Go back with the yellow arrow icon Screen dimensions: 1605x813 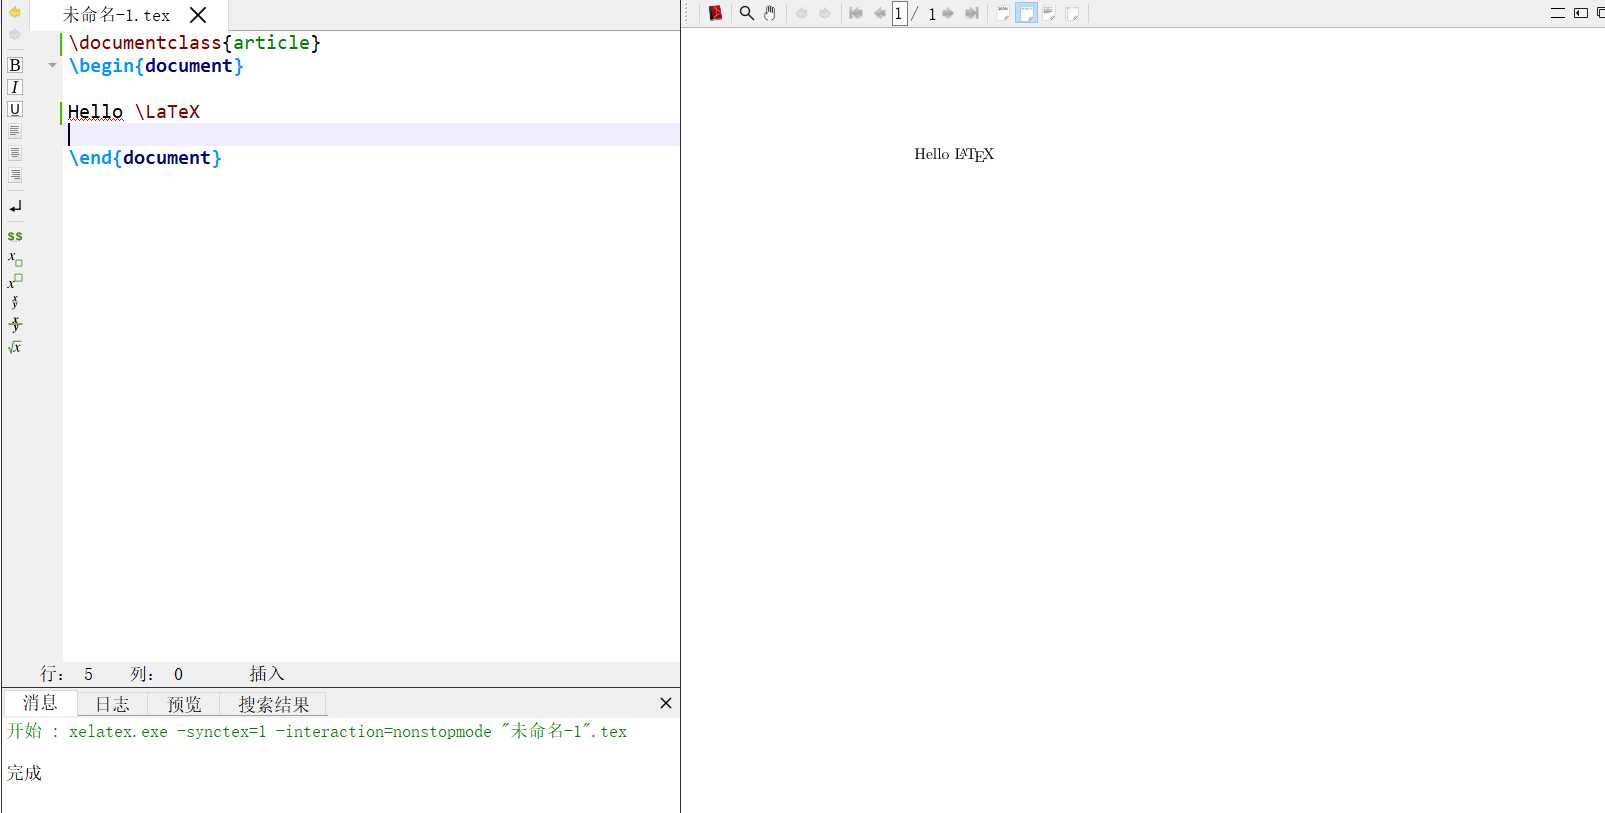coord(15,12)
